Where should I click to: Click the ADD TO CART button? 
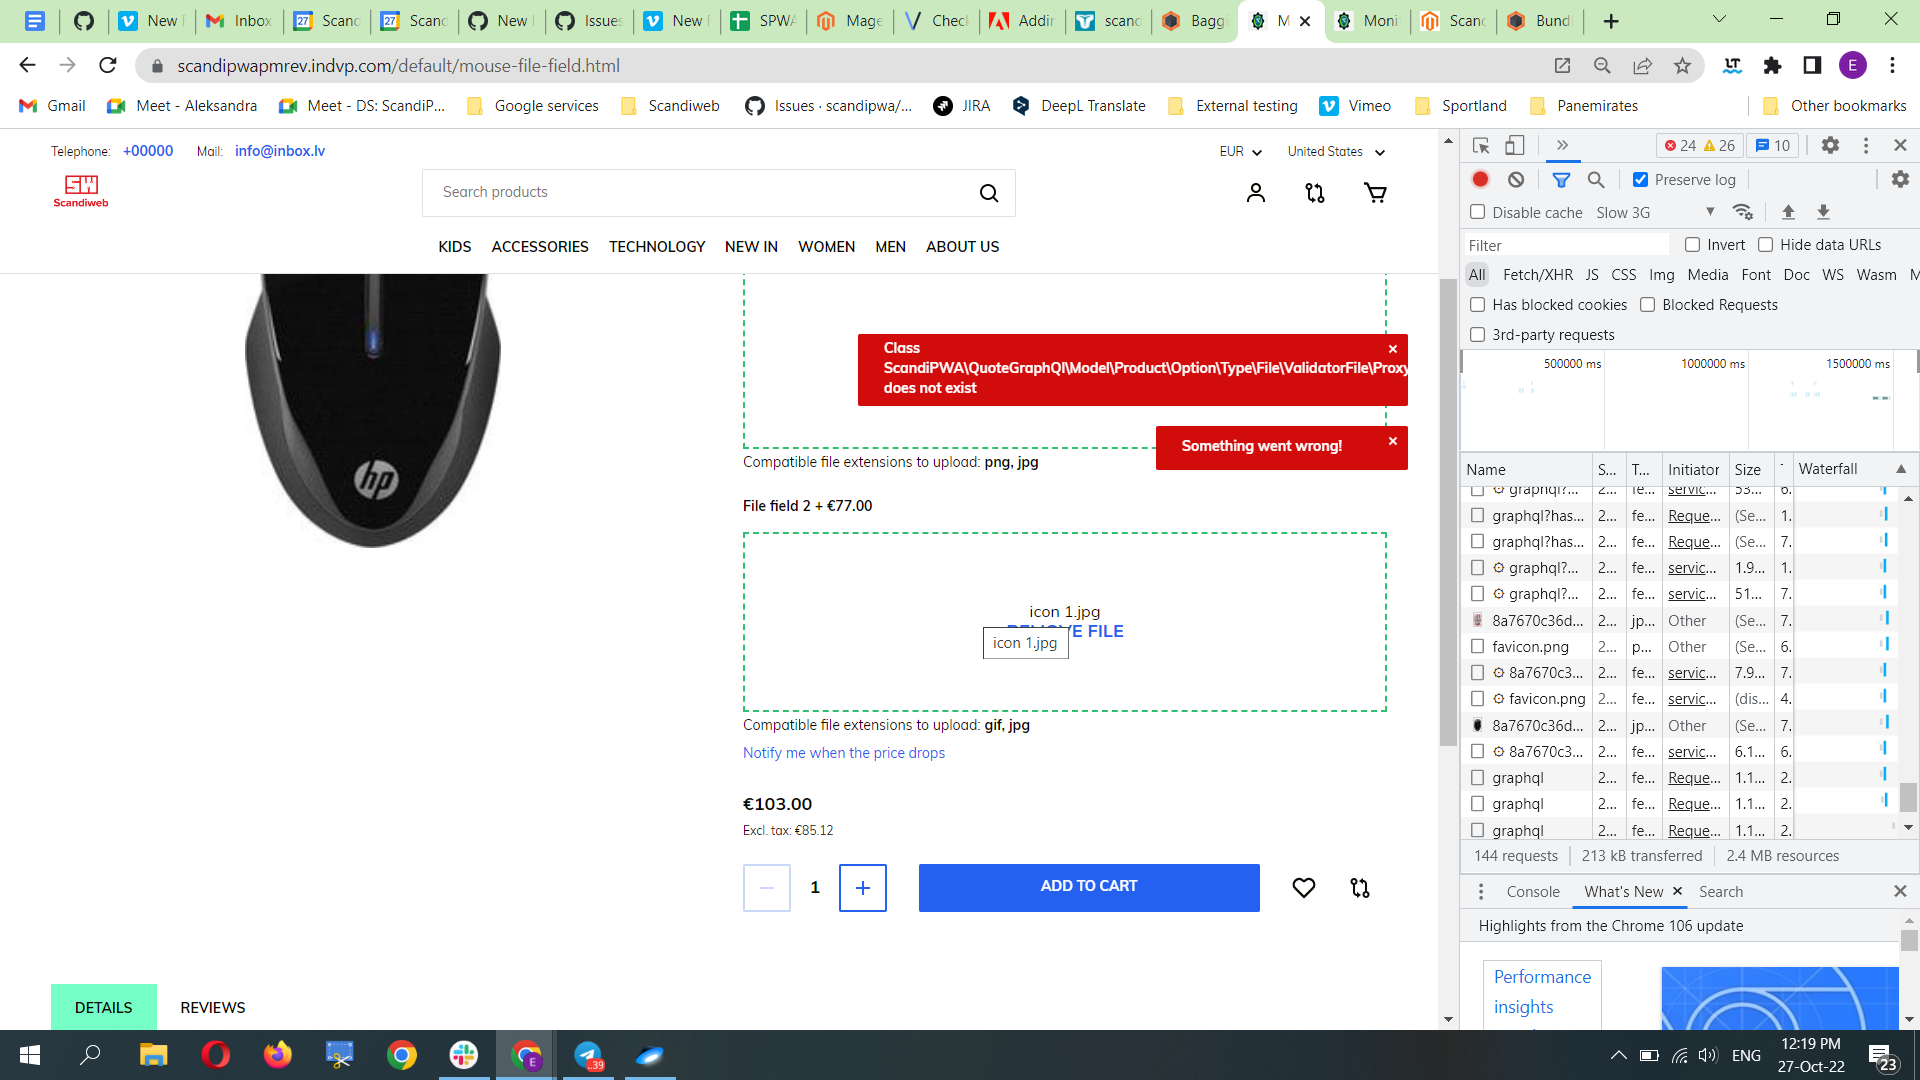coord(1088,887)
